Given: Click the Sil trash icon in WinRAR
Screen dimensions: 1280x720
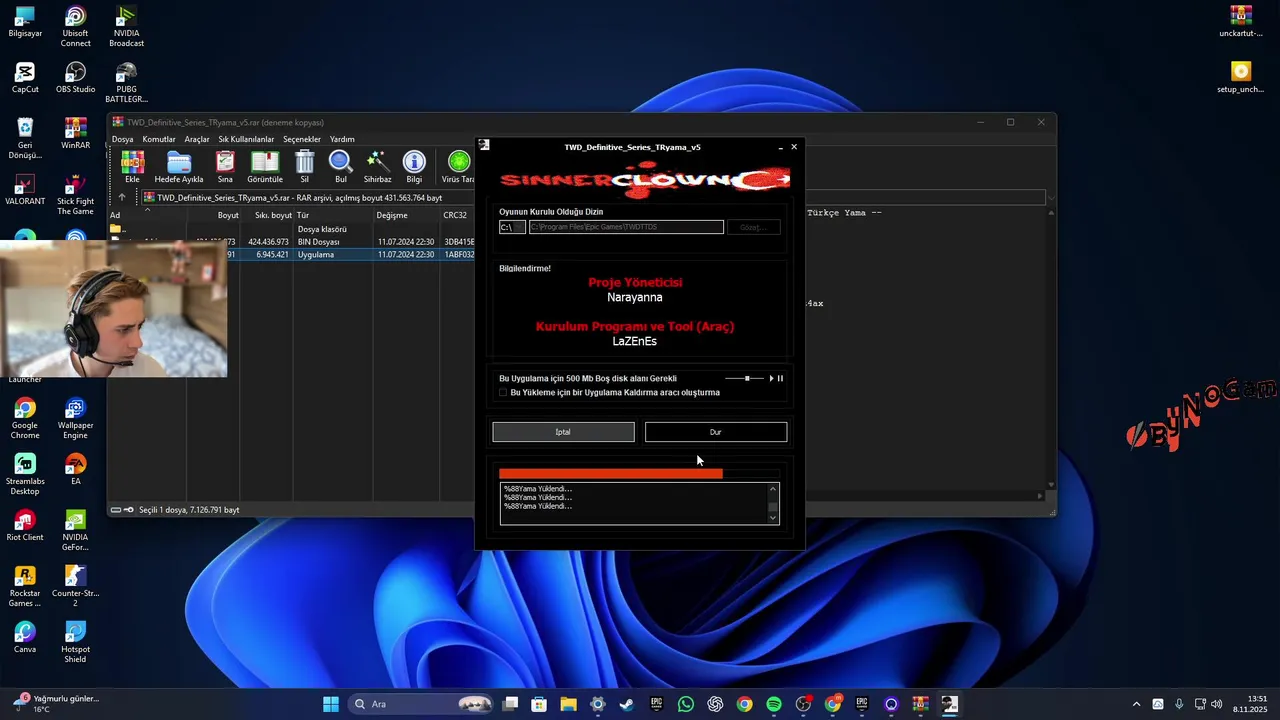Looking at the screenshot, I should coord(305,167).
